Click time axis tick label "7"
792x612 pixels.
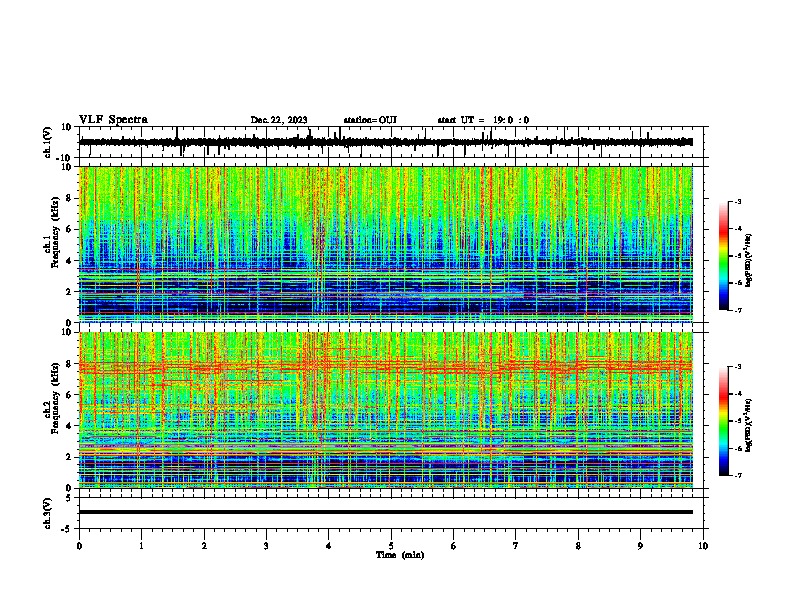pyautogui.click(x=516, y=546)
